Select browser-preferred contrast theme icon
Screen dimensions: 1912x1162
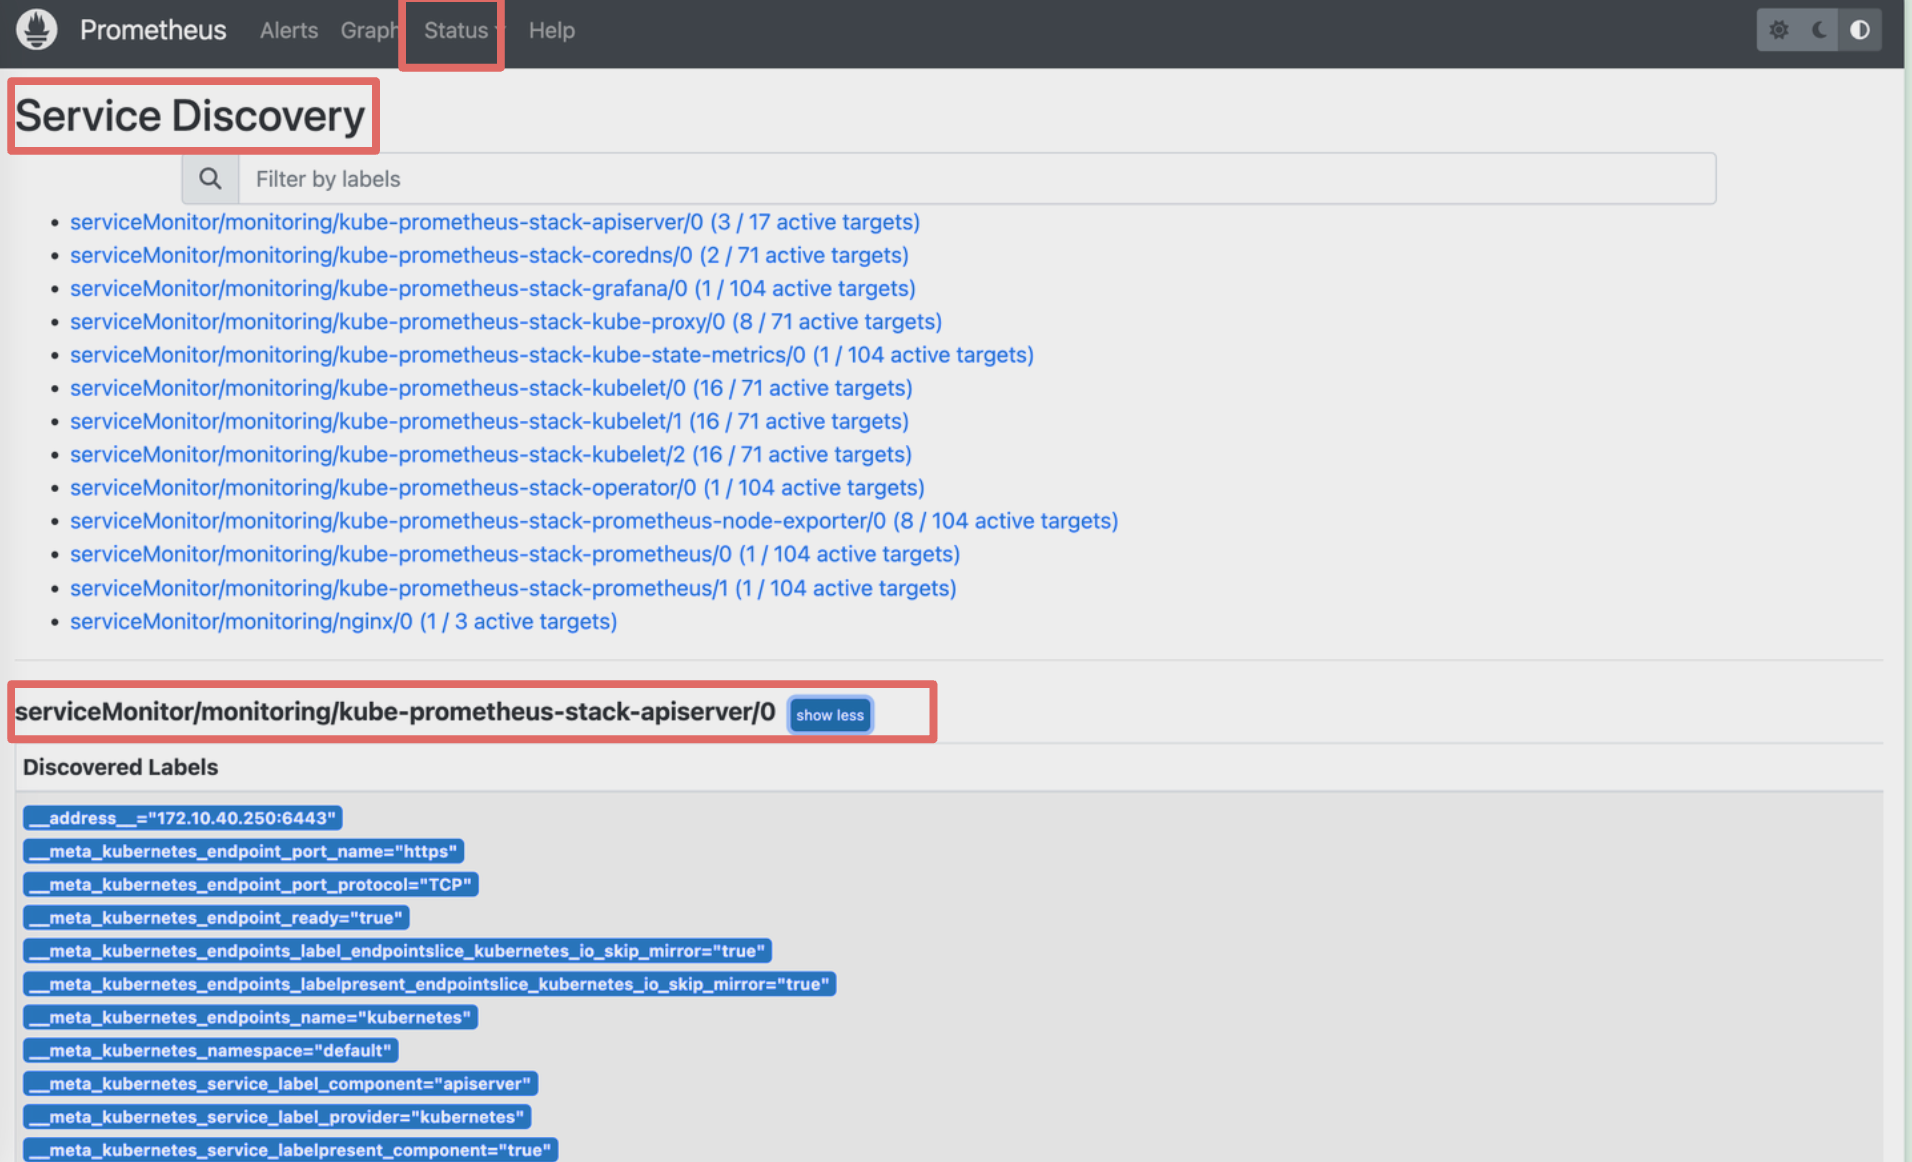click(x=1860, y=30)
